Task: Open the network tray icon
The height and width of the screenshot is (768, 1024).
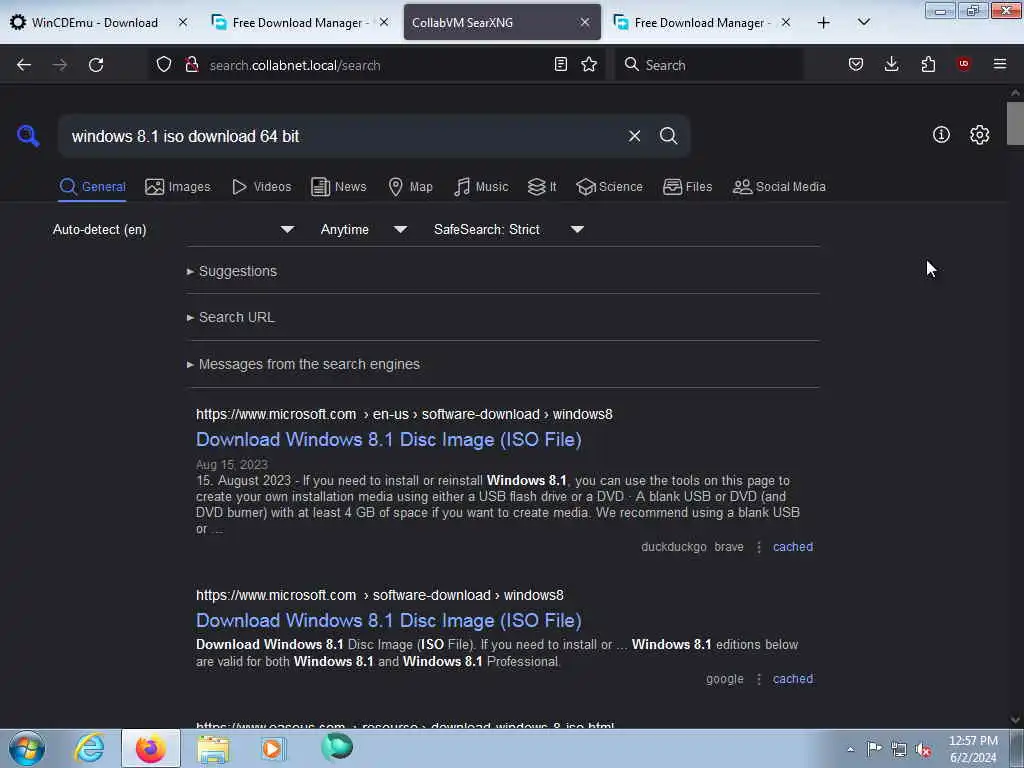Action: click(899, 750)
